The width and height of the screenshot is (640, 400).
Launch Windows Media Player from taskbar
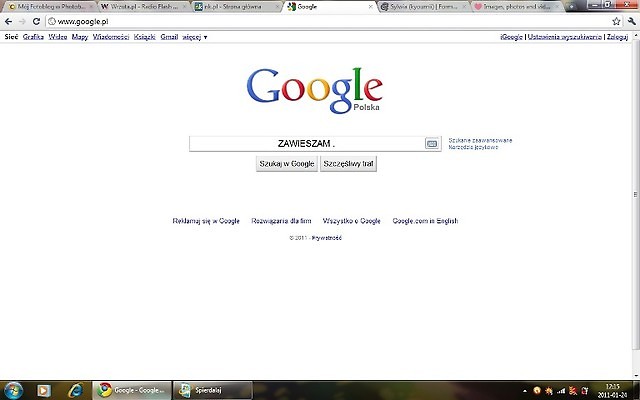click(x=44, y=391)
